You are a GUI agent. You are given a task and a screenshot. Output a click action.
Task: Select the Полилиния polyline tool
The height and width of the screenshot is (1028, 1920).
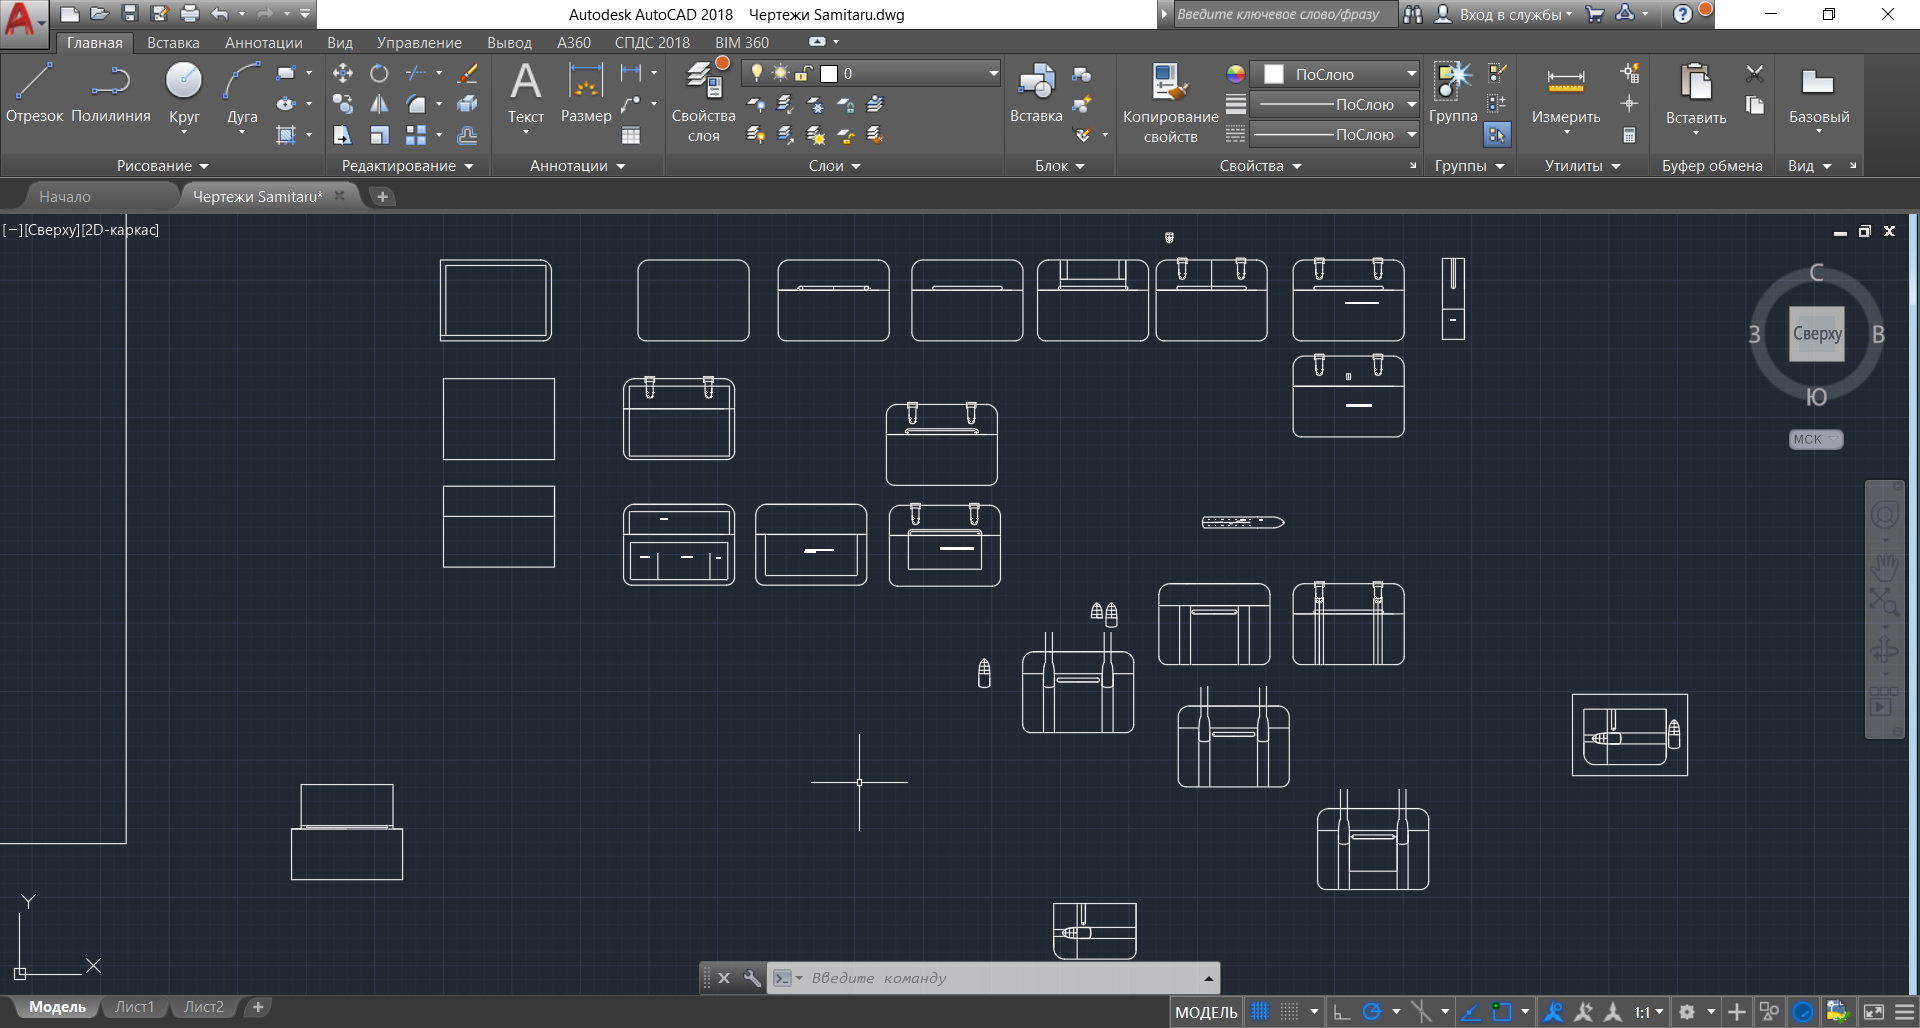pos(111,92)
